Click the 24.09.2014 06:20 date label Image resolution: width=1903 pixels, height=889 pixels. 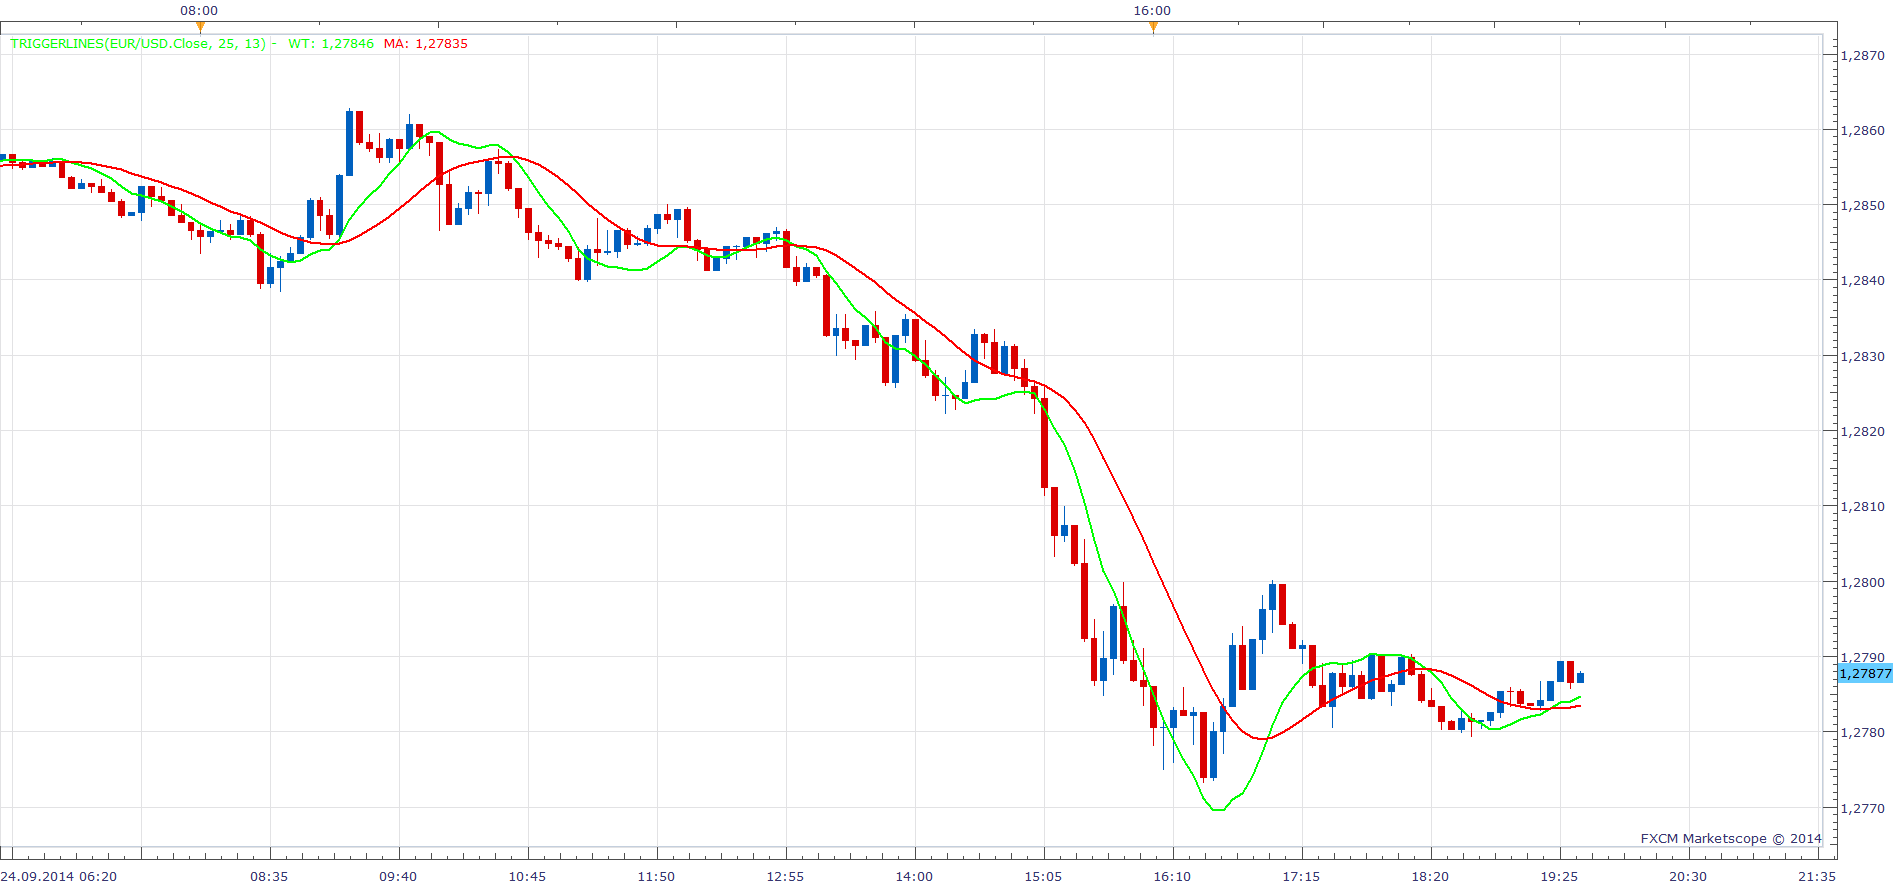point(59,876)
